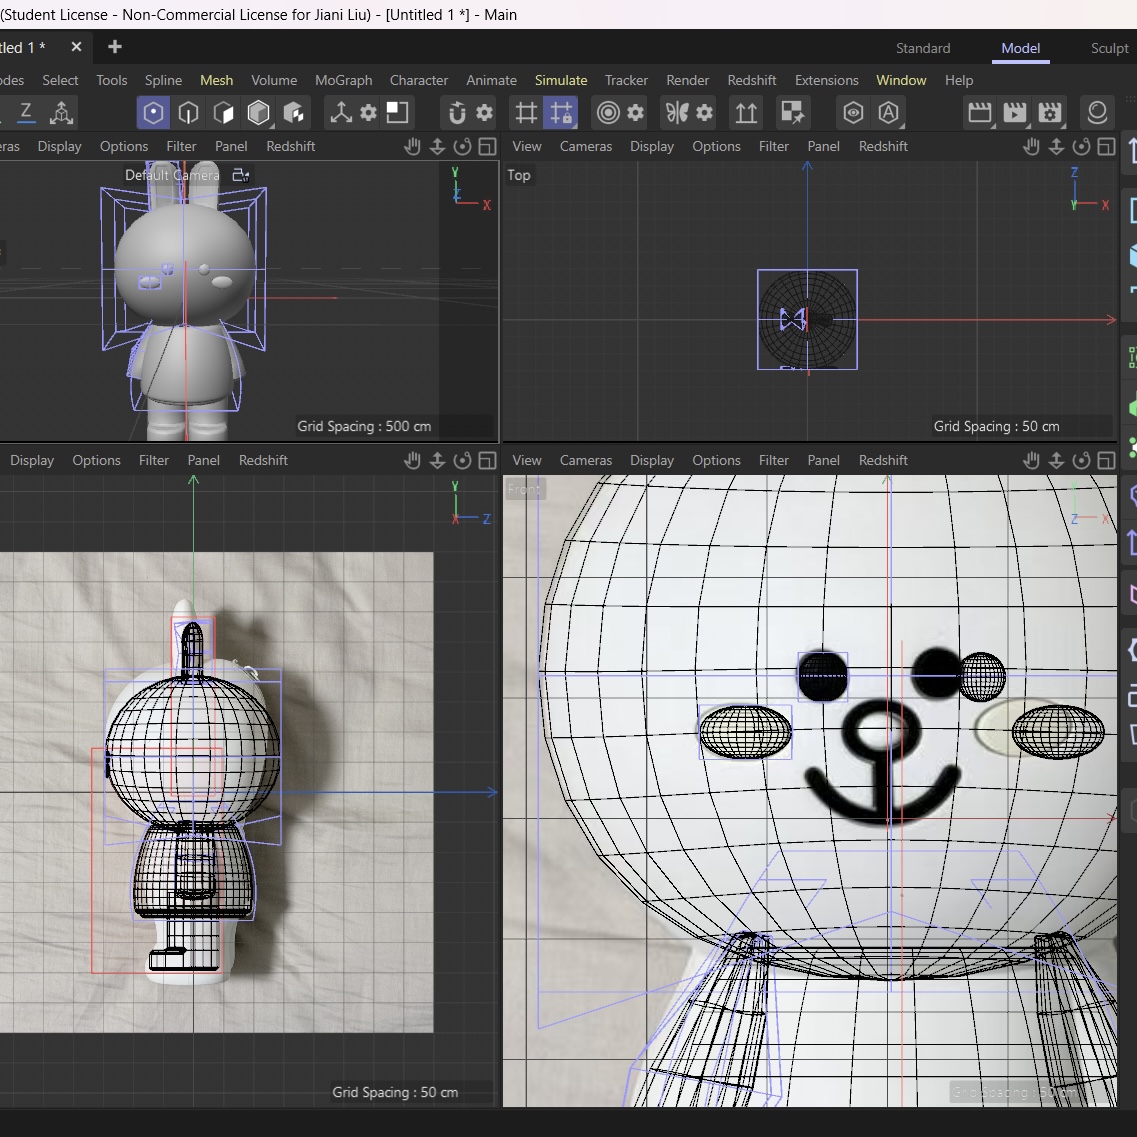Click the dolly arrows icon in the Top viewport
Image resolution: width=1137 pixels, height=1137 pixels.
coord(1057,146)
